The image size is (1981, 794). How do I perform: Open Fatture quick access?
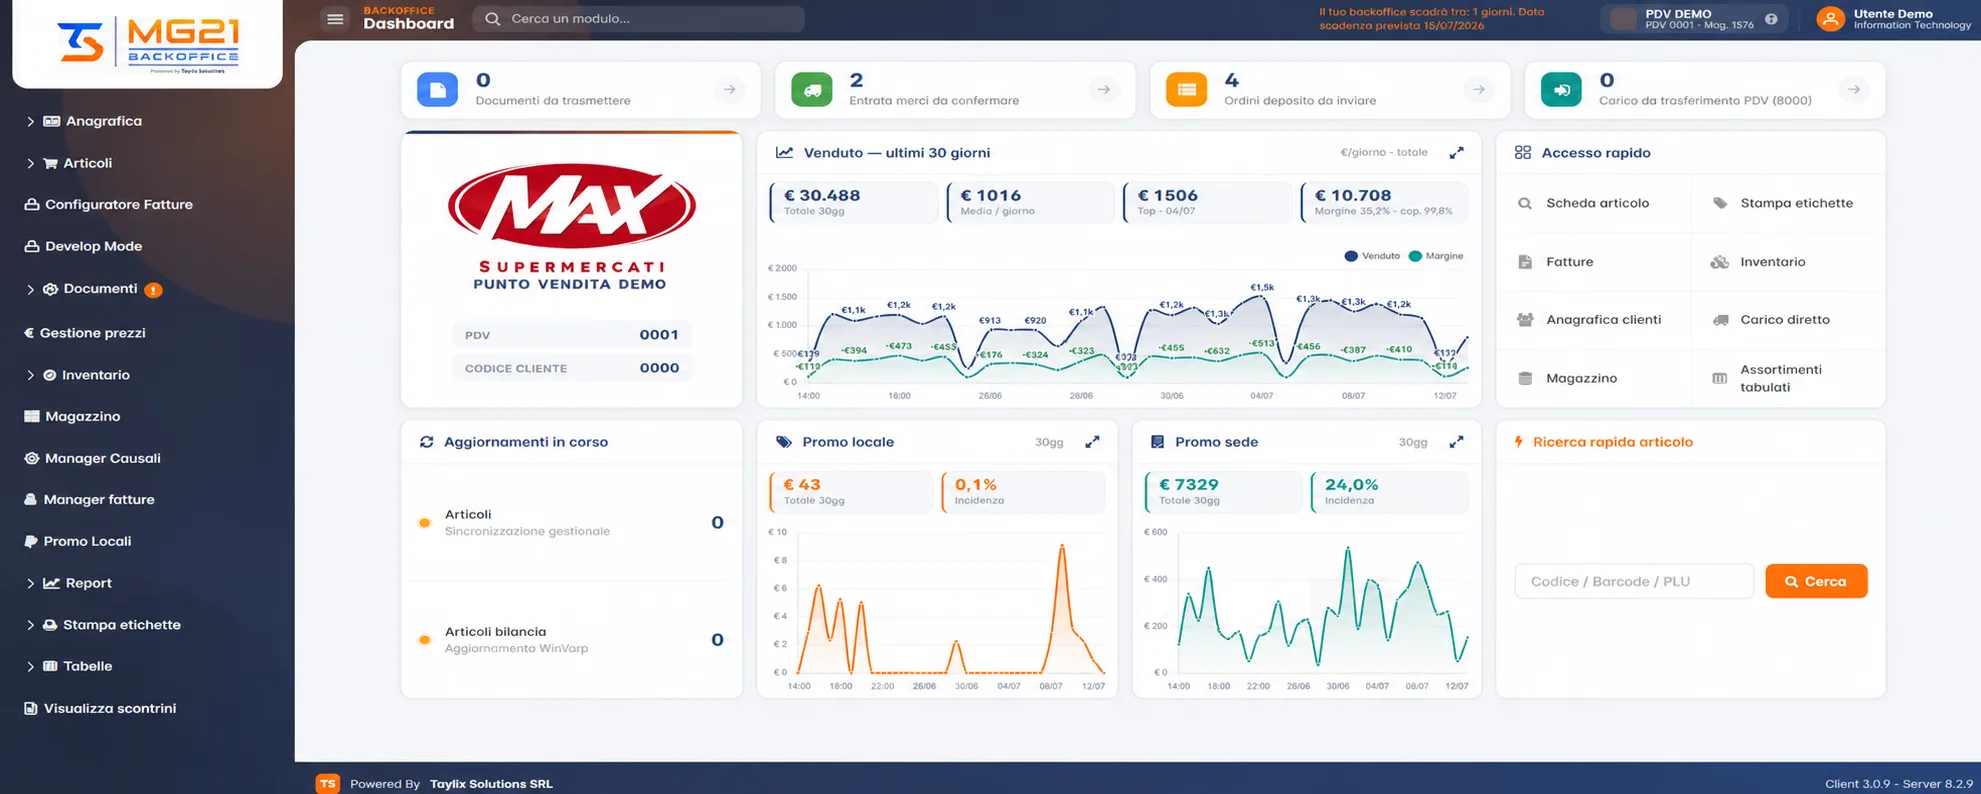tap(1594, 262)
